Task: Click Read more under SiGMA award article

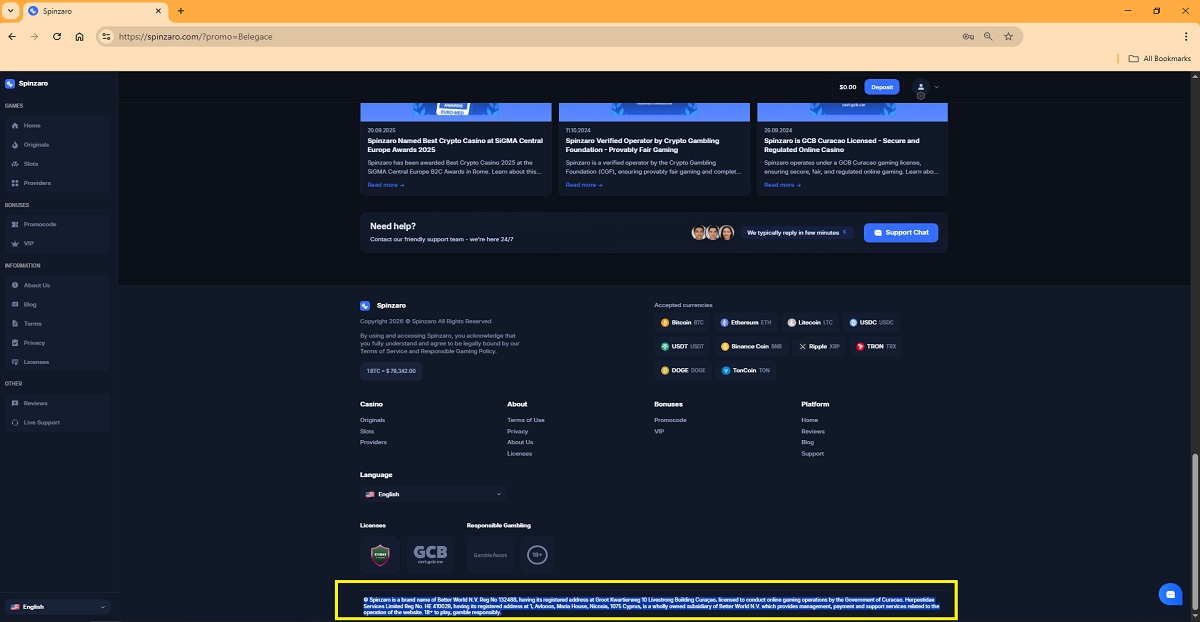Action: pos(385,185)
